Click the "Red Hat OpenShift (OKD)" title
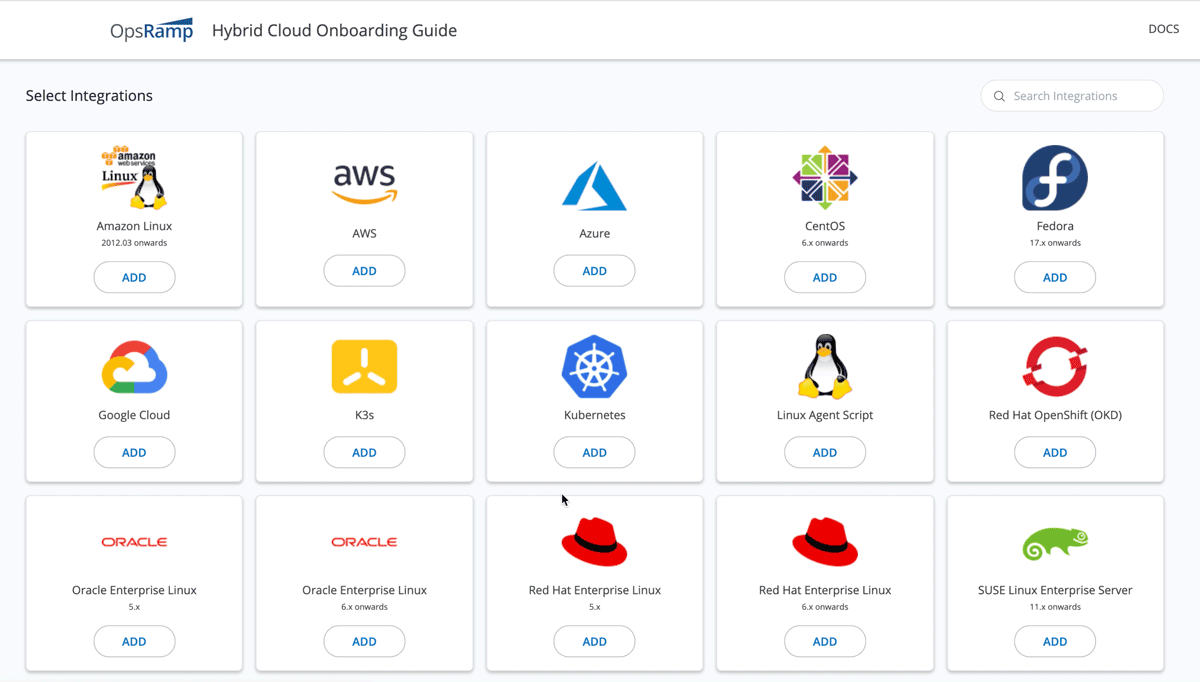 pyautogui.click(x=1055, y=415)
